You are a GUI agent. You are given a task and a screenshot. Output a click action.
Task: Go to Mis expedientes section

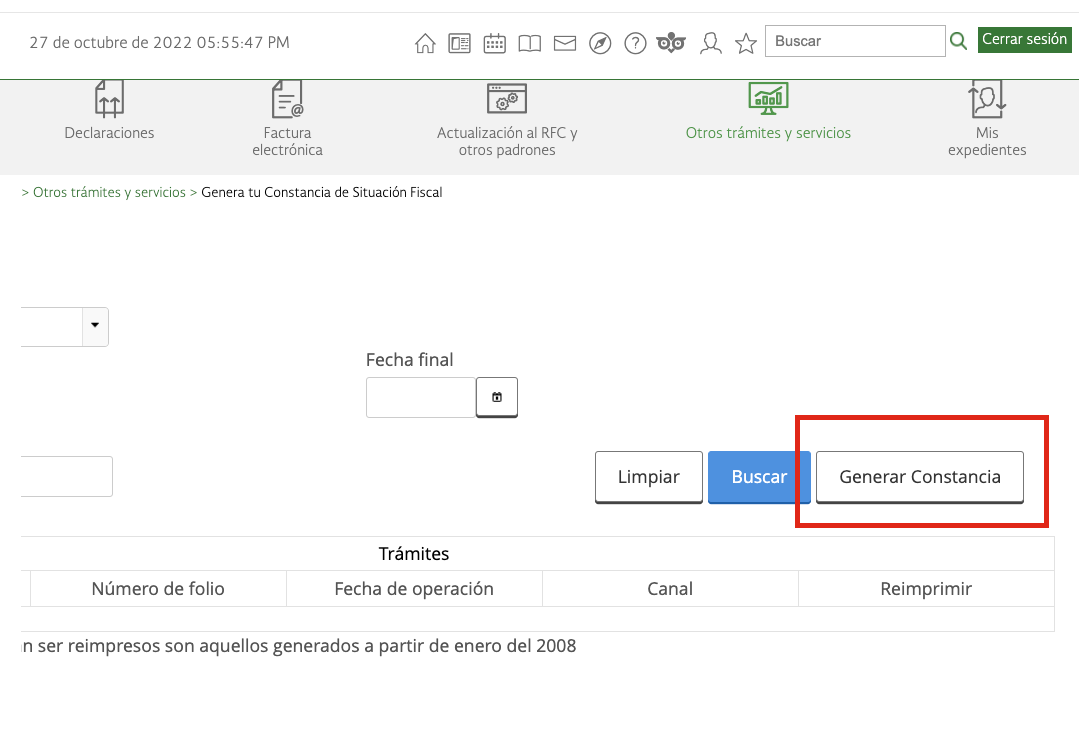coord(987,119)
